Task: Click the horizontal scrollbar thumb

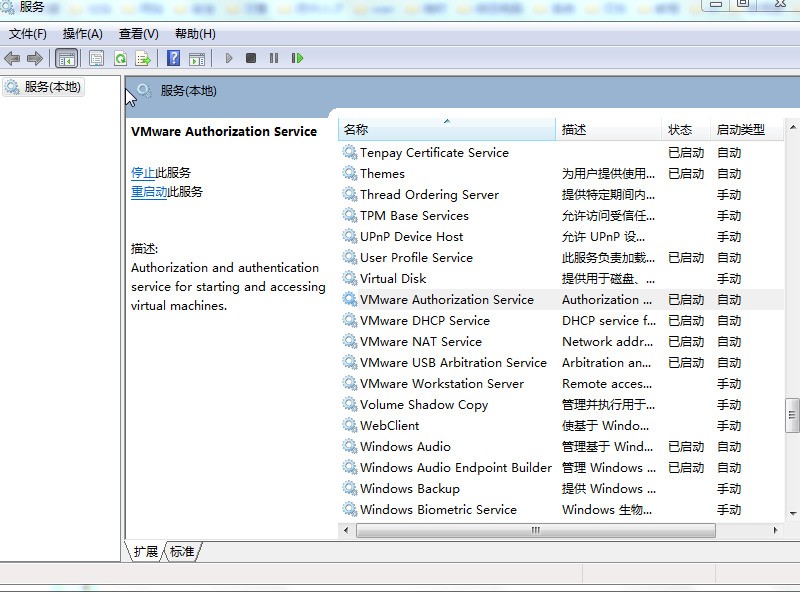Action: coord(536,530)
